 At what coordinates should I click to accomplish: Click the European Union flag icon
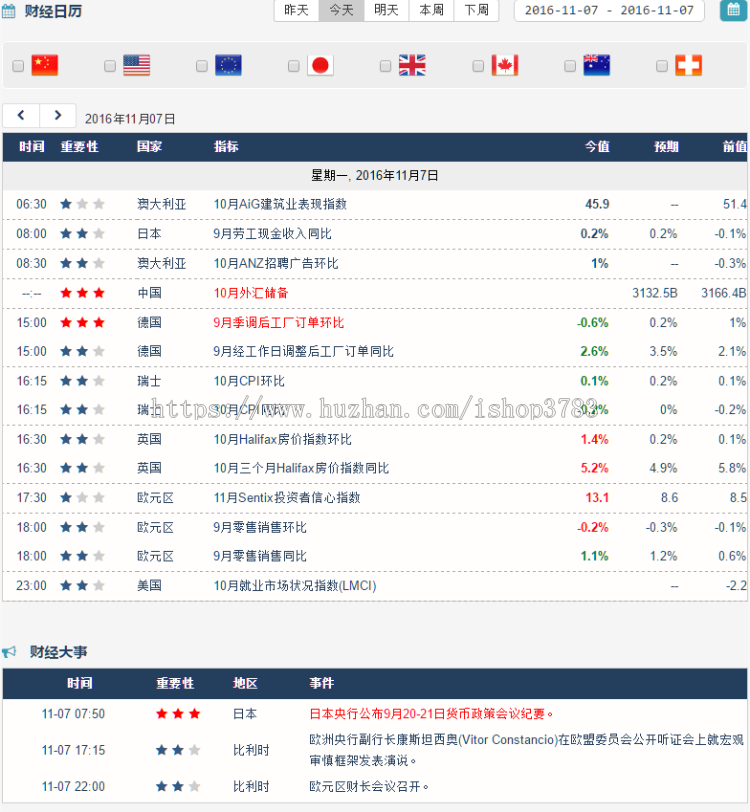[x=228, y=66]
